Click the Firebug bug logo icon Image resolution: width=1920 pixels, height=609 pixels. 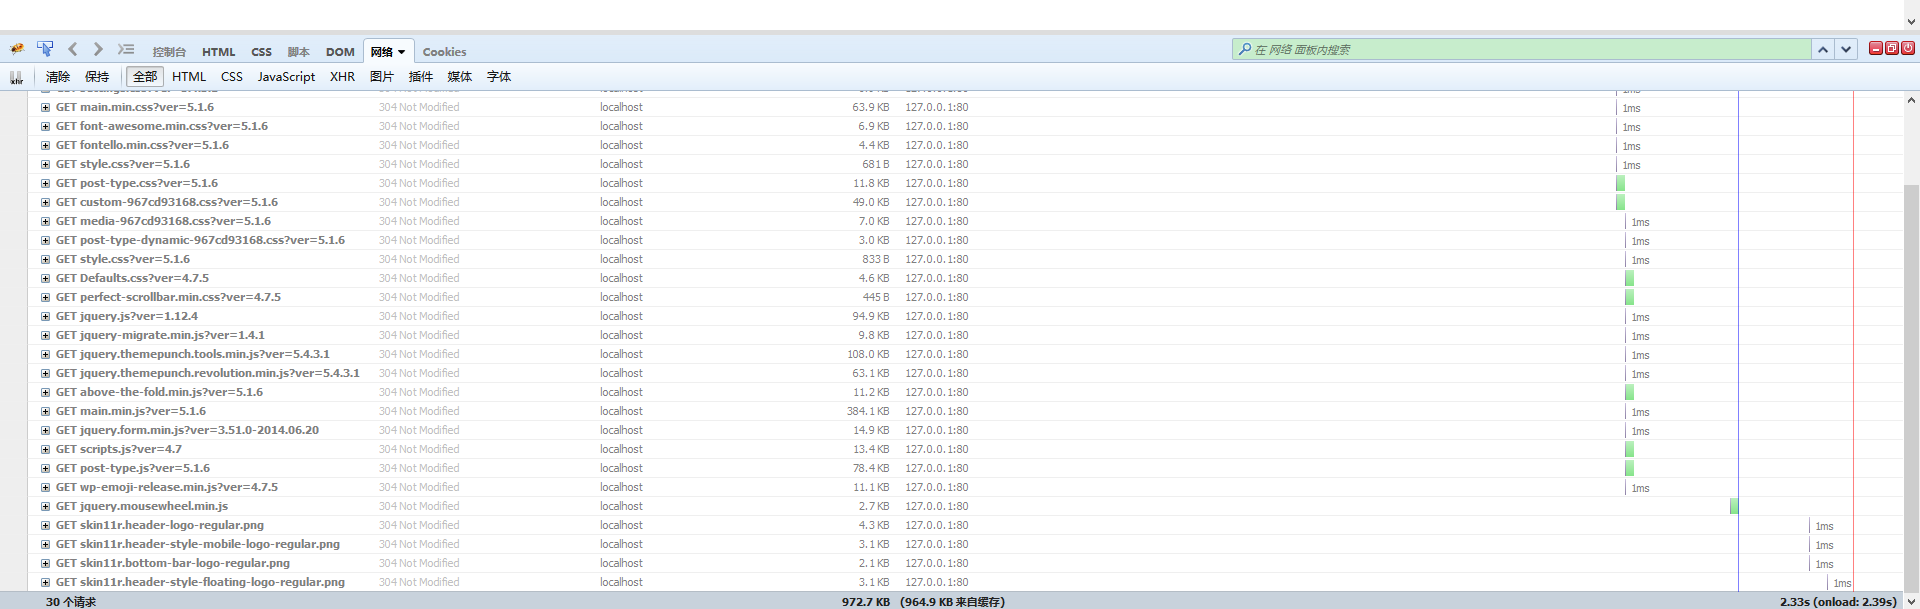pos(17,49)
